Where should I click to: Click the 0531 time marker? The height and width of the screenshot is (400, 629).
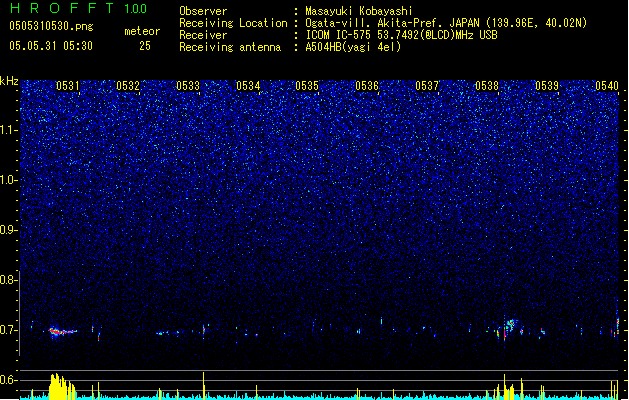coord(67,86)
